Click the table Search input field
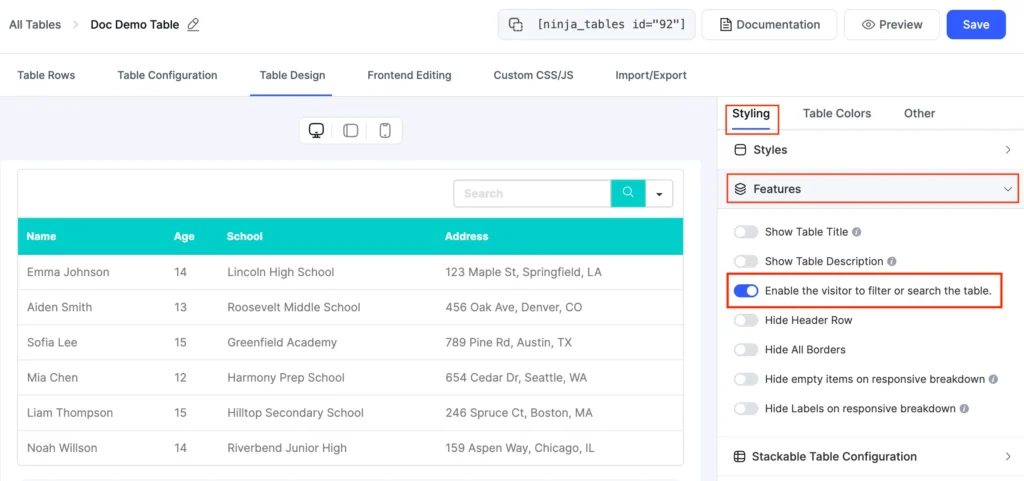 (x=532, y=193)
